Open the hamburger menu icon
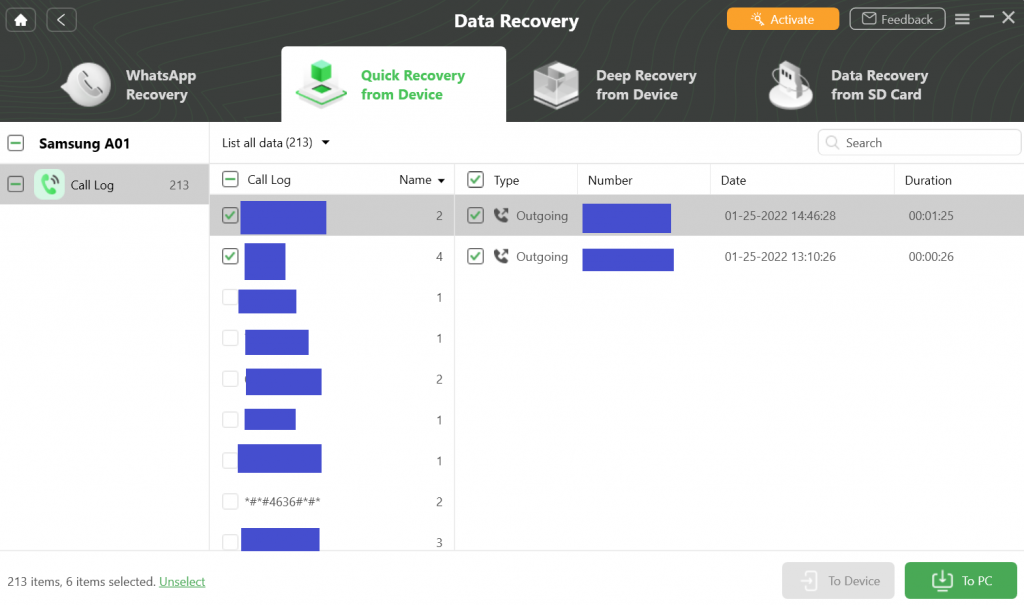This screenshot has width=1024, height=605. (x=962, y=19)
